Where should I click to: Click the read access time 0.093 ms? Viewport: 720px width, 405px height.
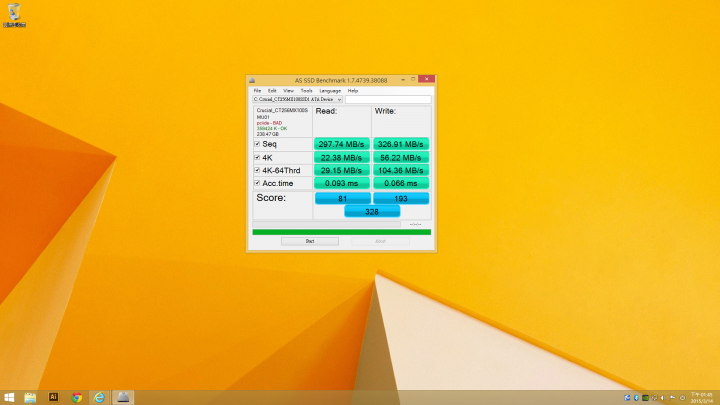(x=342, y=183)
